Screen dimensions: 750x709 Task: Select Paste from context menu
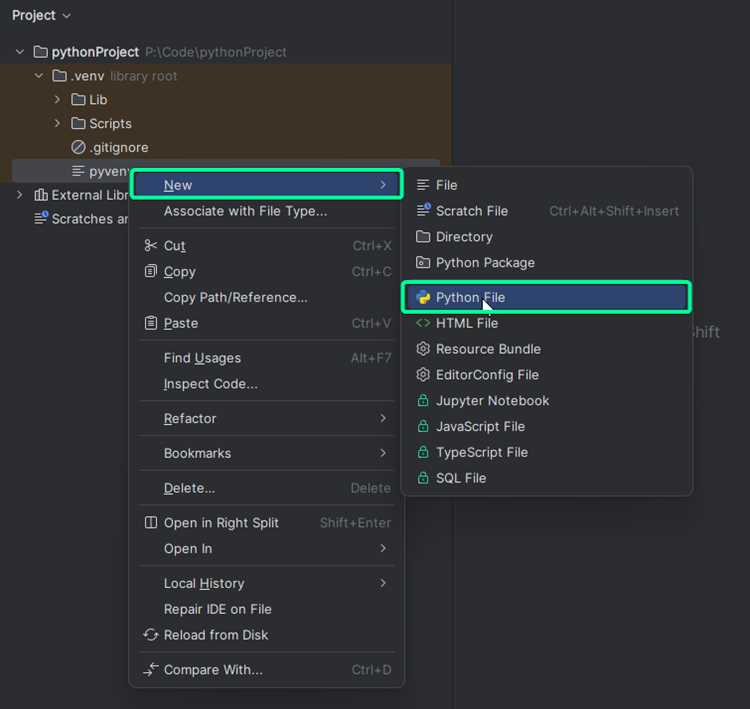[x=267, y=323]
